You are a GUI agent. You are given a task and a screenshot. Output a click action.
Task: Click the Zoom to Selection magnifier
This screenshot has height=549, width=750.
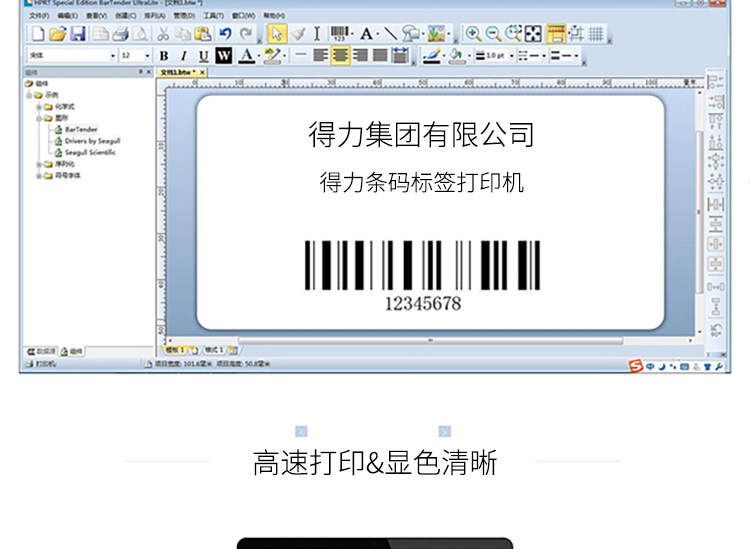point(513,33)
